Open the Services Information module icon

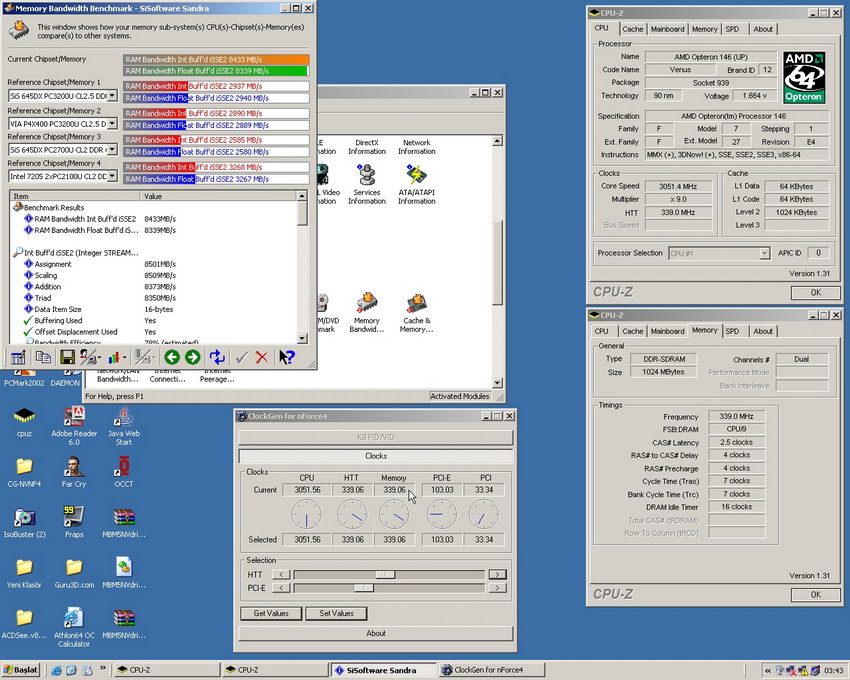(x=367, y=184)
